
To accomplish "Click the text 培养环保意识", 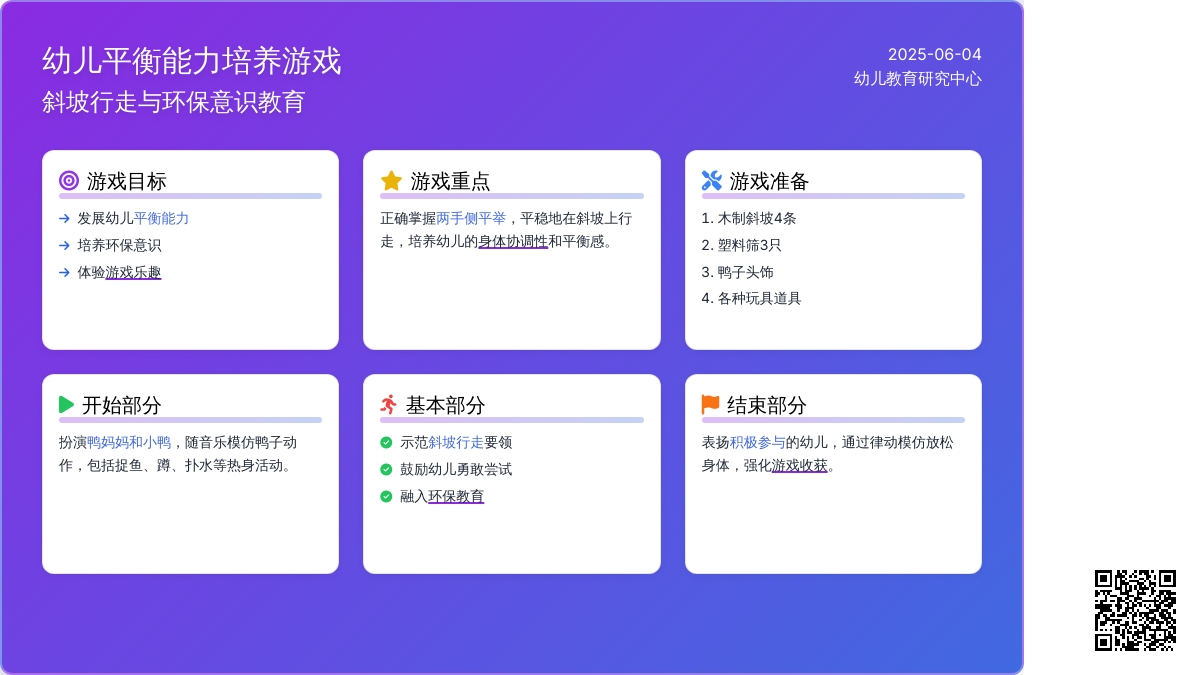I will (x=119, y=245).
